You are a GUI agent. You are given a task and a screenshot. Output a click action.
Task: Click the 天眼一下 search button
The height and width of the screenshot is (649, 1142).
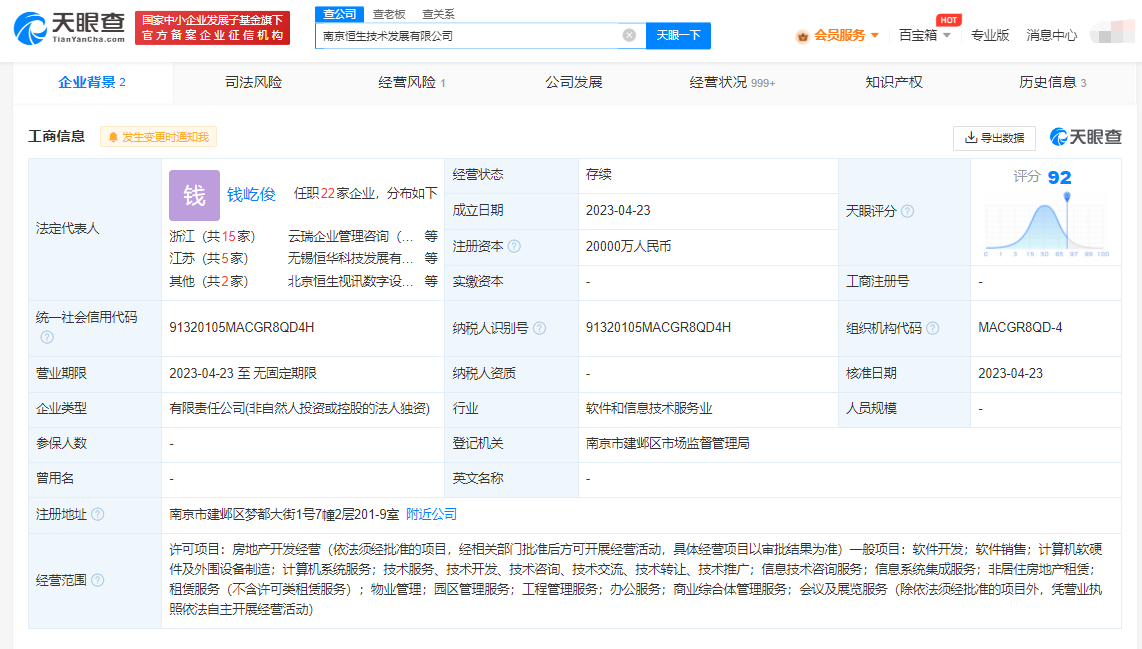click(678, 35)
